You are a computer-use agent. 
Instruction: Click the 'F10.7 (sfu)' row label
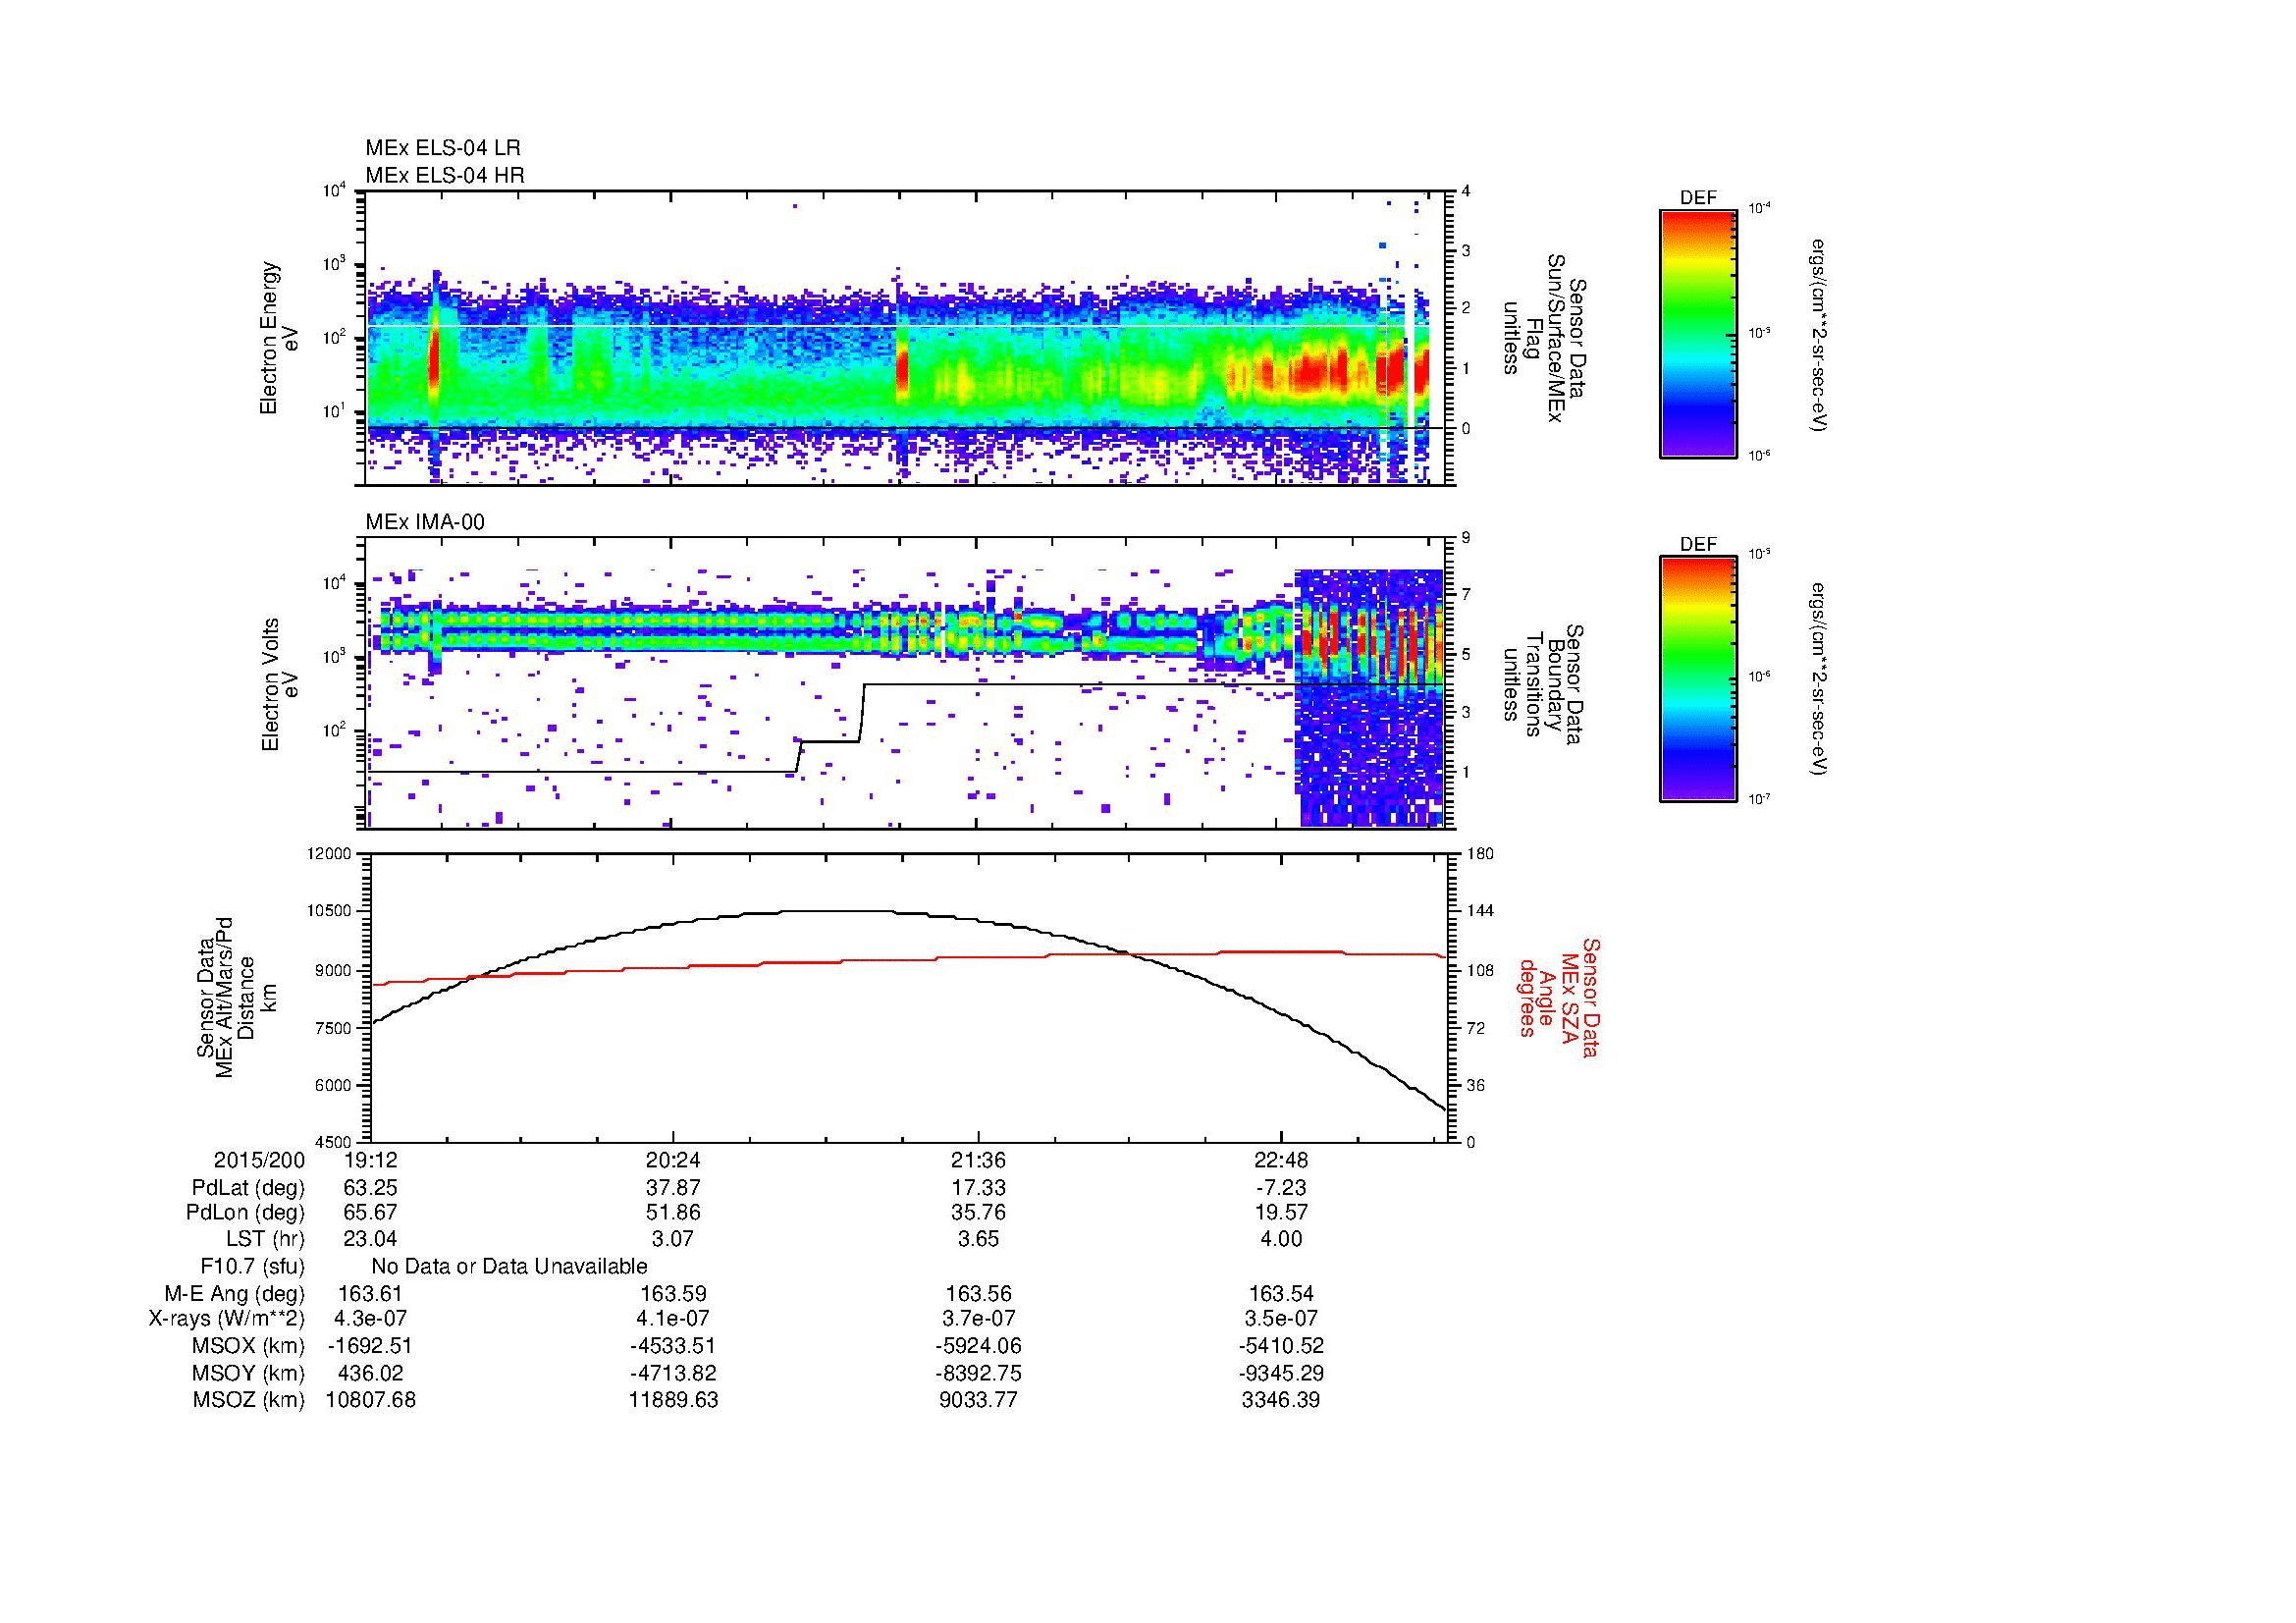click(252, 1267)
